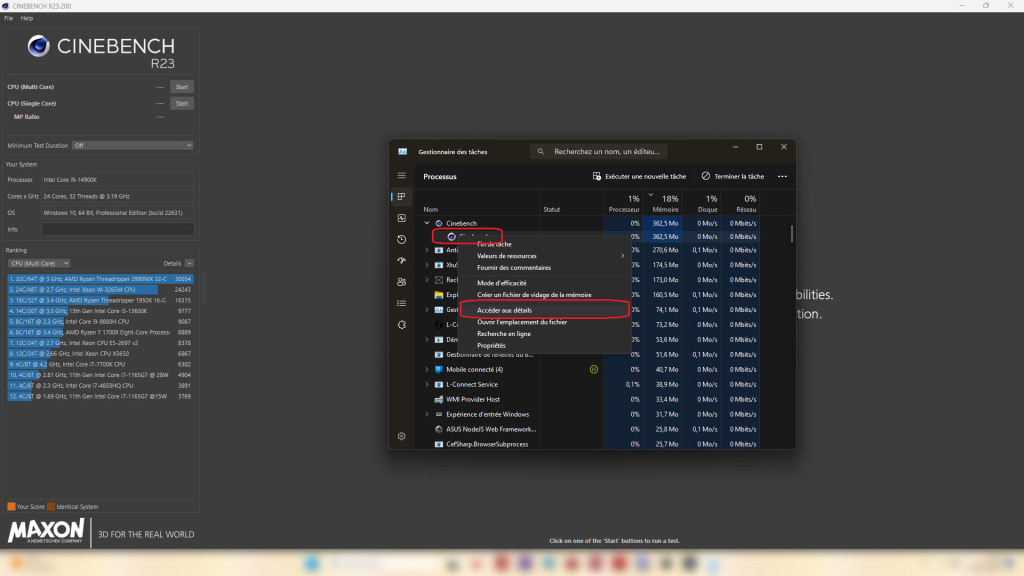Open the CPU (Multi Core) ranking dropdown
This screenshot has height=576, width=1024.
(39, 263)
